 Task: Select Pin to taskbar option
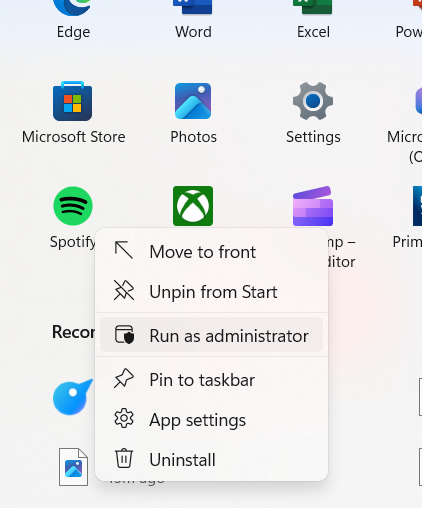(211, 380)
